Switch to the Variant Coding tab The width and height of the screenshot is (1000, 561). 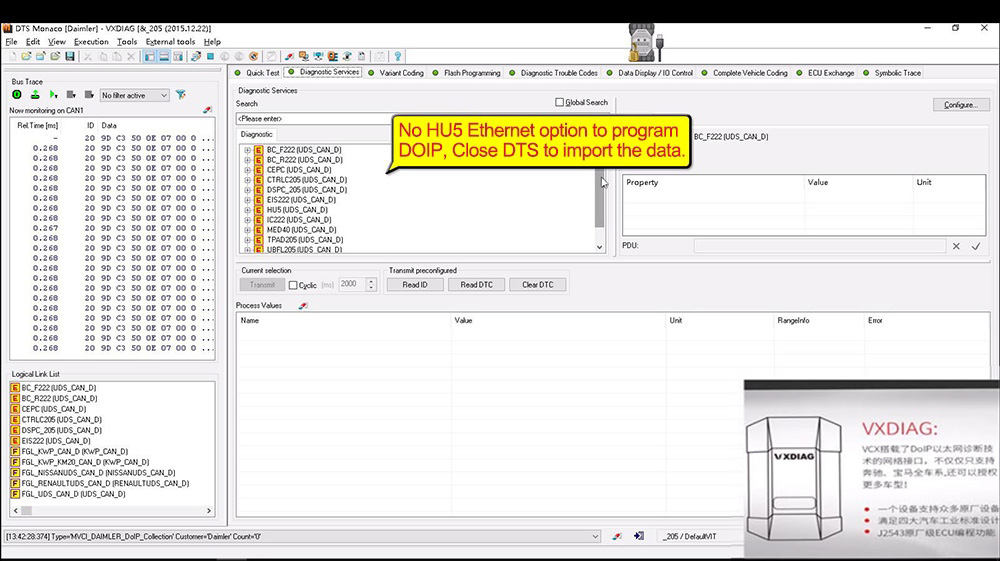point(396,73)
